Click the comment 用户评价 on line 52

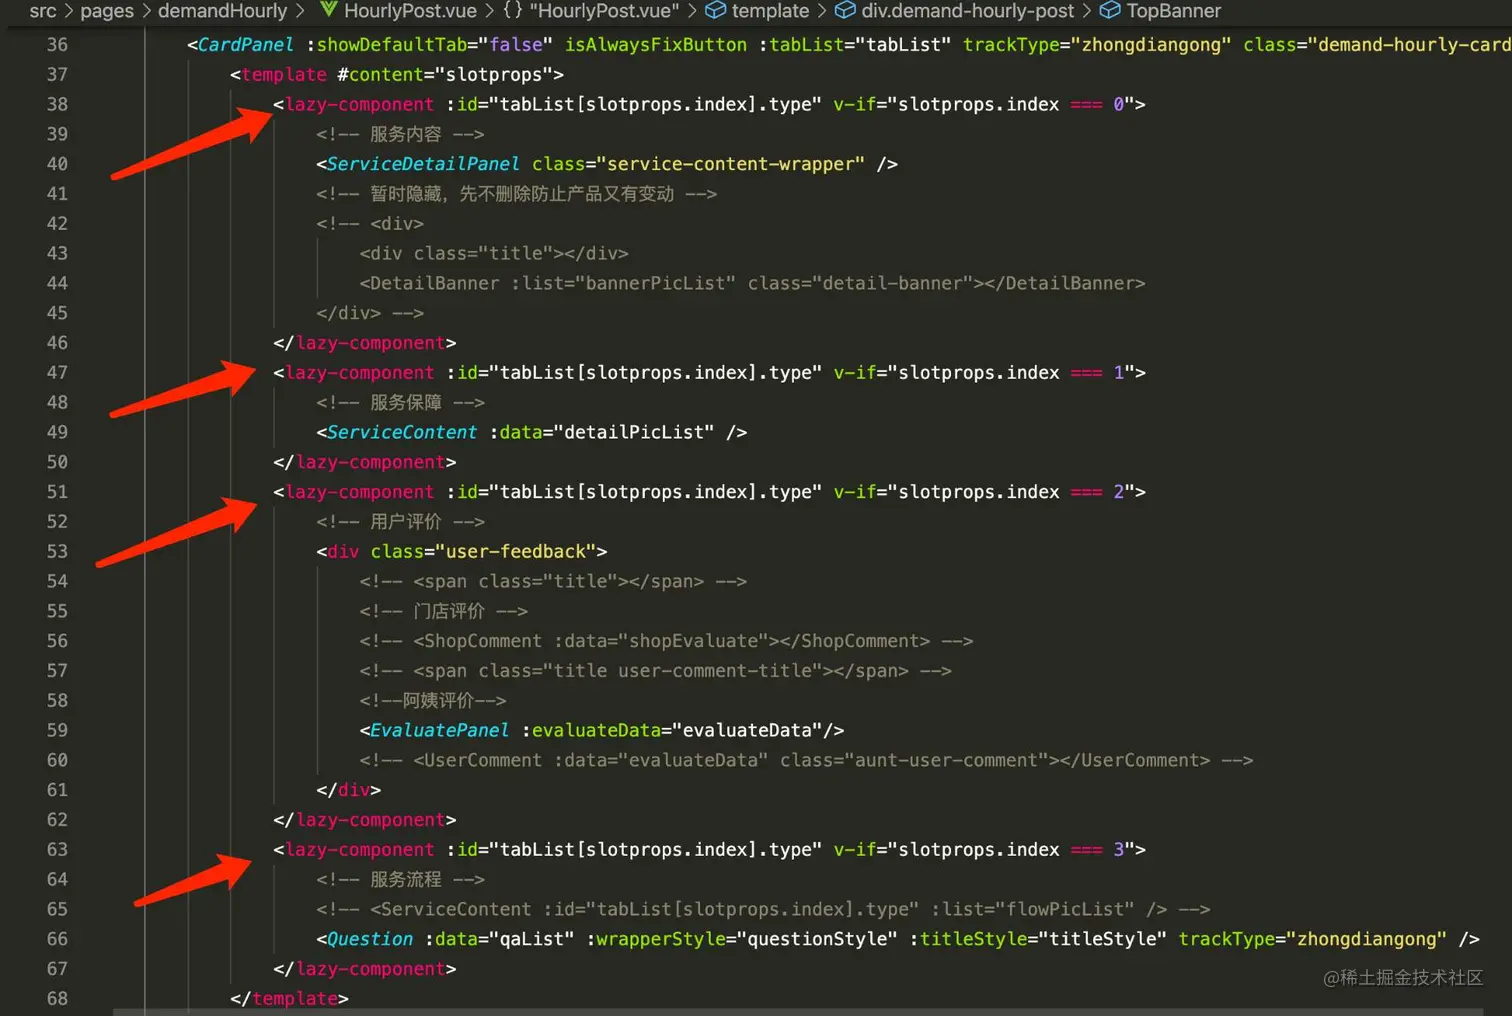(400, 521)
